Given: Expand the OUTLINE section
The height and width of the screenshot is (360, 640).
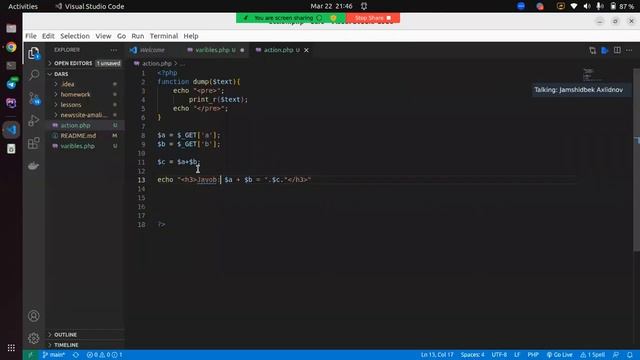Looking at the screenshot, I should (x=84, y=335).
